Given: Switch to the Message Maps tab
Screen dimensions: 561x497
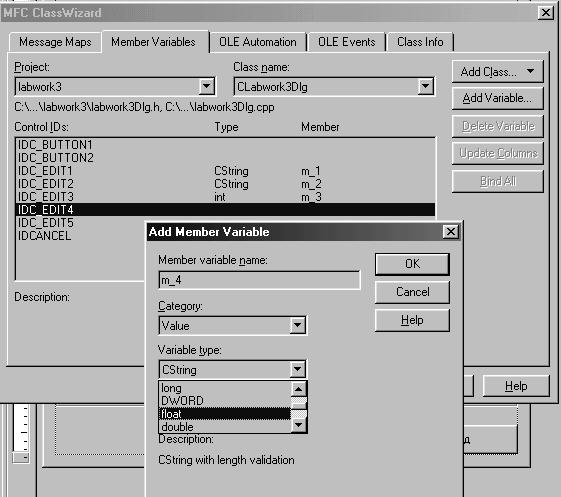Looking at the screenshot, I should coord(55,42).
